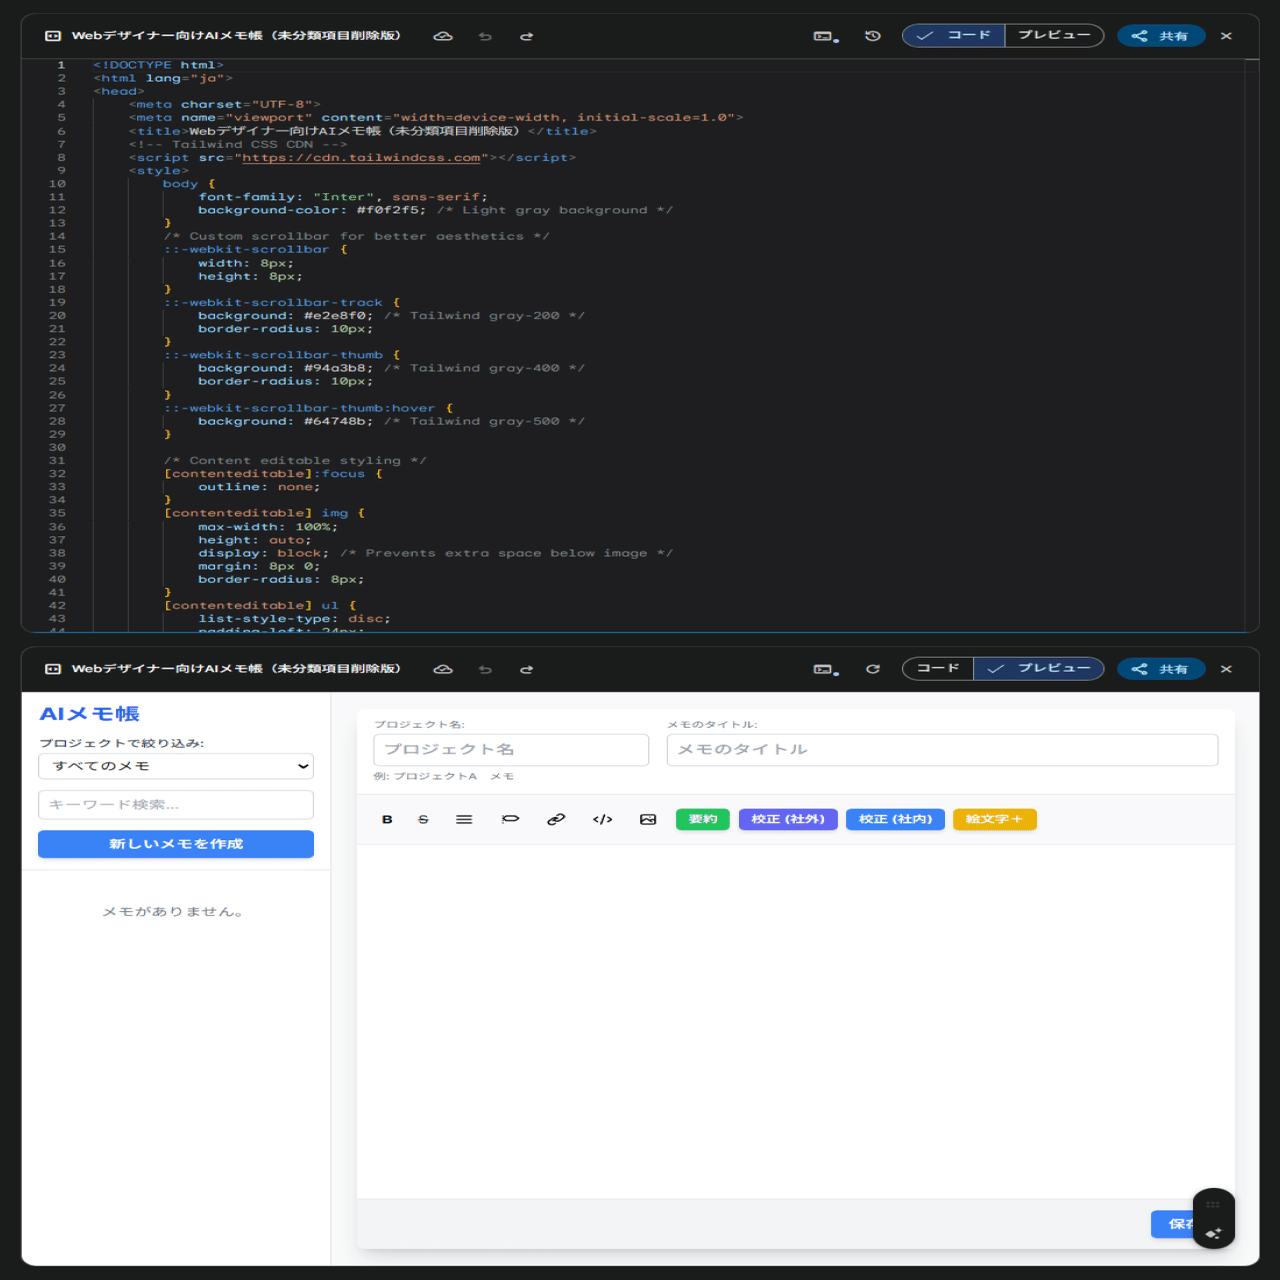Click the AIメモ帳 heading in the sidebar
This screenshot has height=1280, width=1280.
pyautogui.click(x=89, y=714)
